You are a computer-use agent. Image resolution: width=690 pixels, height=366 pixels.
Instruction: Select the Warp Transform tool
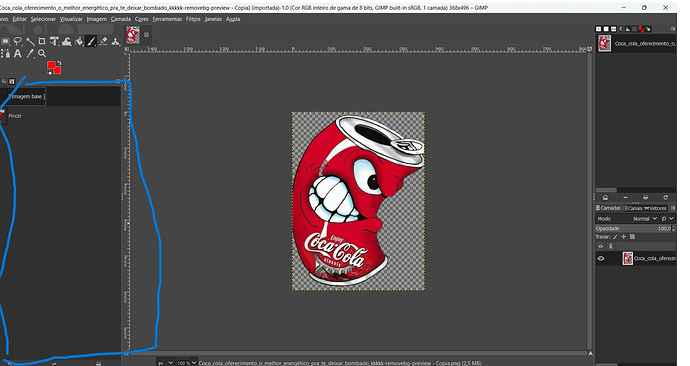click(66, 41)
